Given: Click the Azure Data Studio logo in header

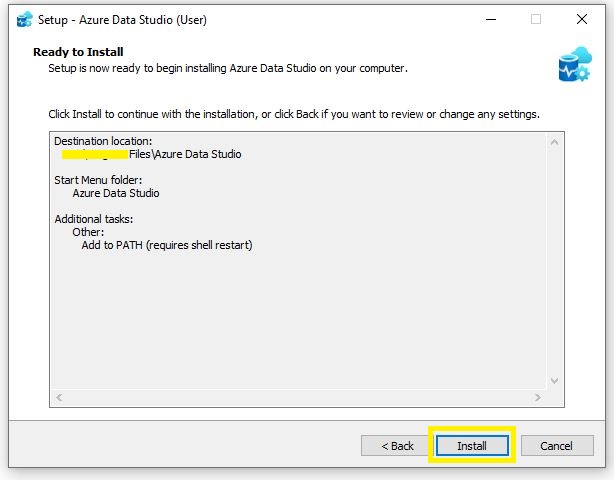Looking at the screenshot, I should (574, 63).
